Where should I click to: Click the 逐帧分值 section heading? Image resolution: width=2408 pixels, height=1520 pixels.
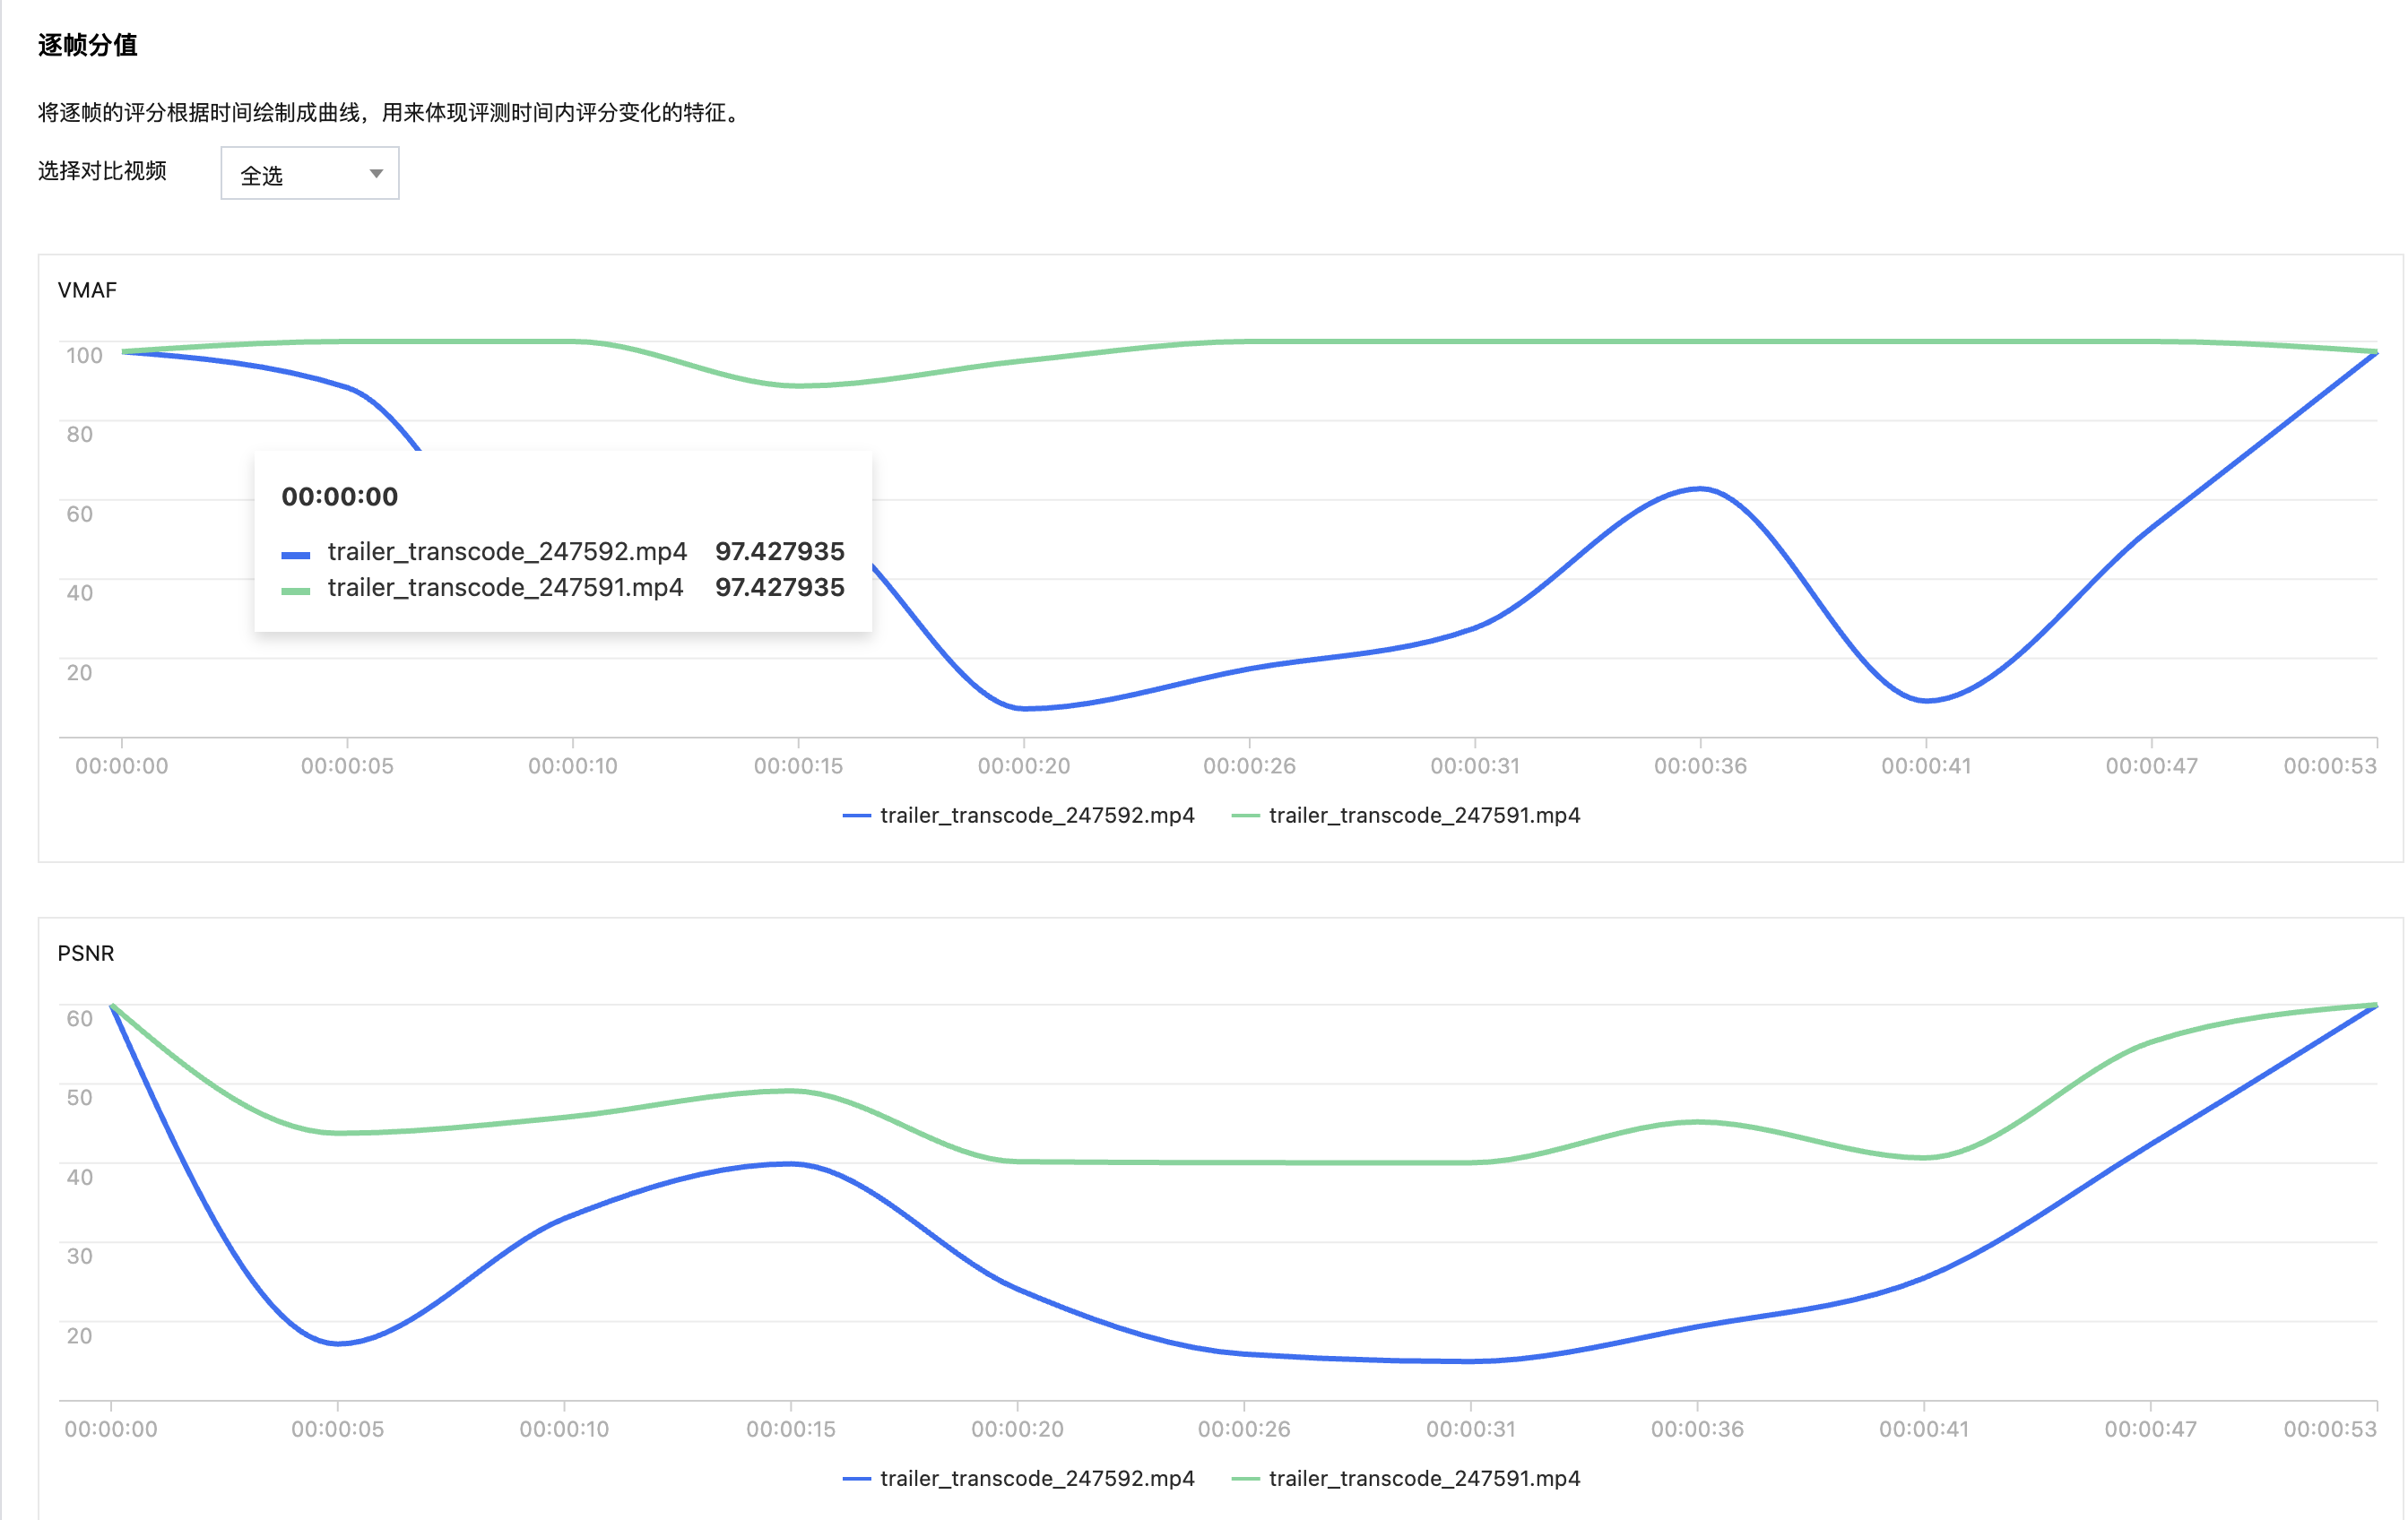pyautogui.click(x=87, y=45)
